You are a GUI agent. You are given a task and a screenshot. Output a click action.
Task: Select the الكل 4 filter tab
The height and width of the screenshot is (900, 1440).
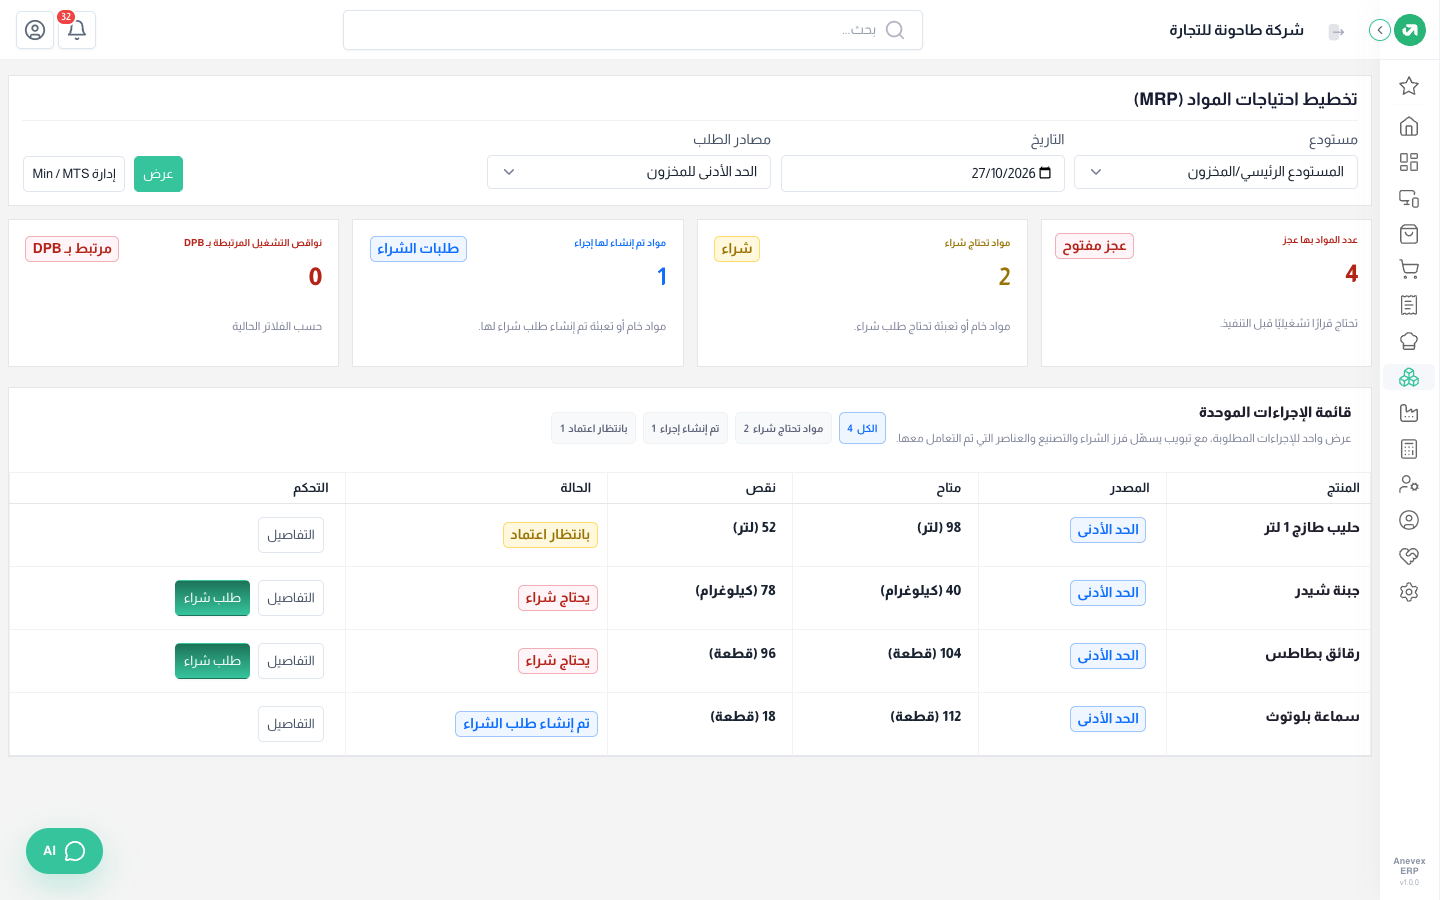click(862, 428)
